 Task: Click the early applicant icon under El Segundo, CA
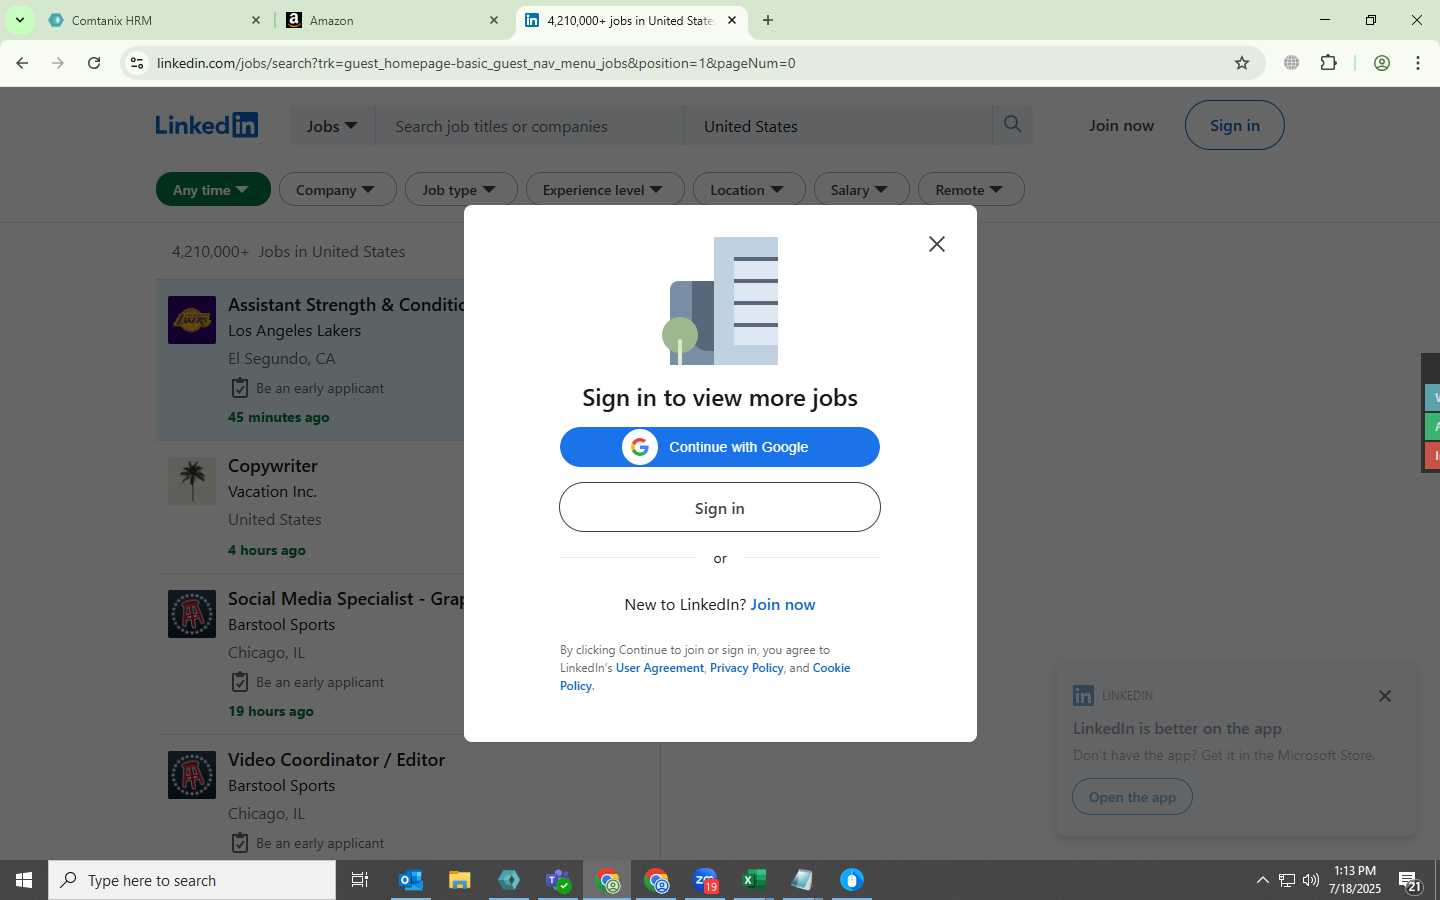click(x=239, y=388)
